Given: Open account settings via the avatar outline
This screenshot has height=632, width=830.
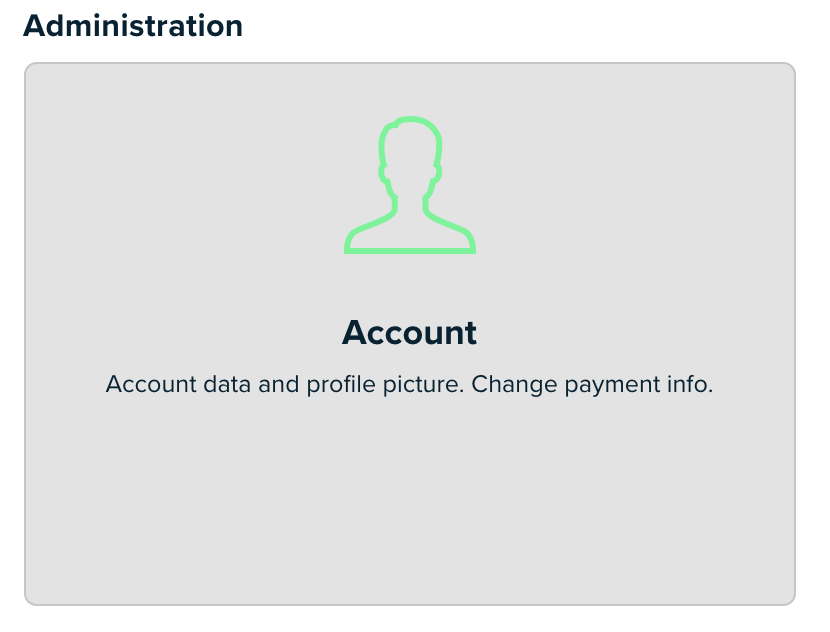Looking at the screenshot, I should click(x=410, y=185).
